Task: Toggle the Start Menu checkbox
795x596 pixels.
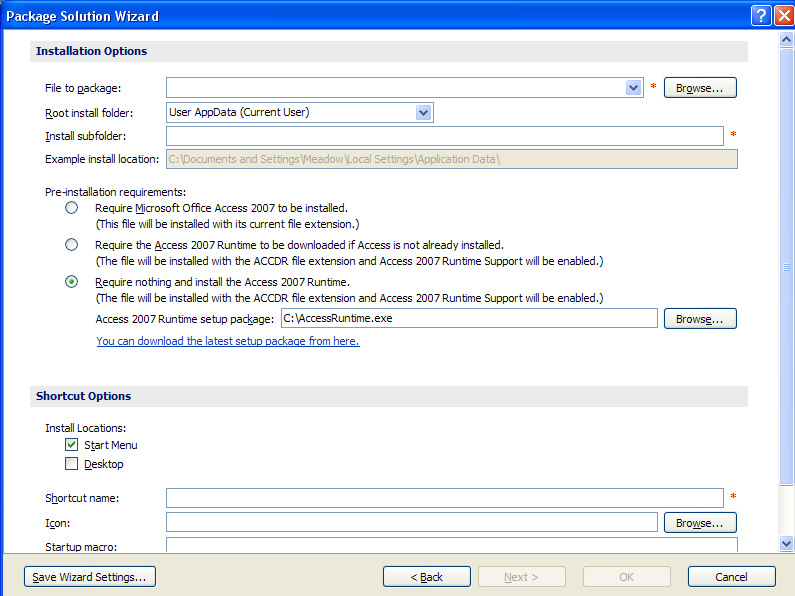Action: [71, 445]
